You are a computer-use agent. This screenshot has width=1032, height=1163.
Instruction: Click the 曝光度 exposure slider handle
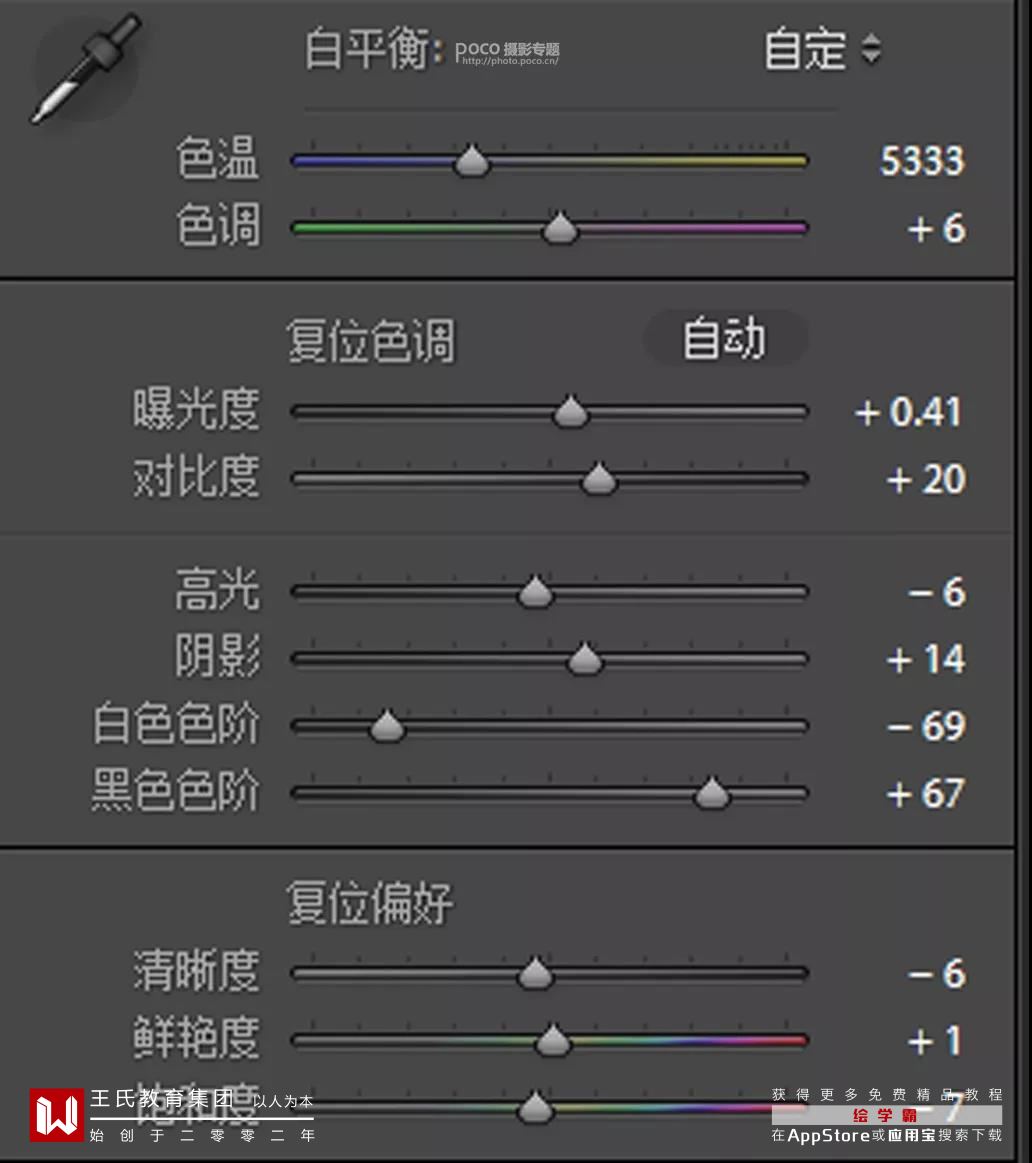[x=571, y=412]
